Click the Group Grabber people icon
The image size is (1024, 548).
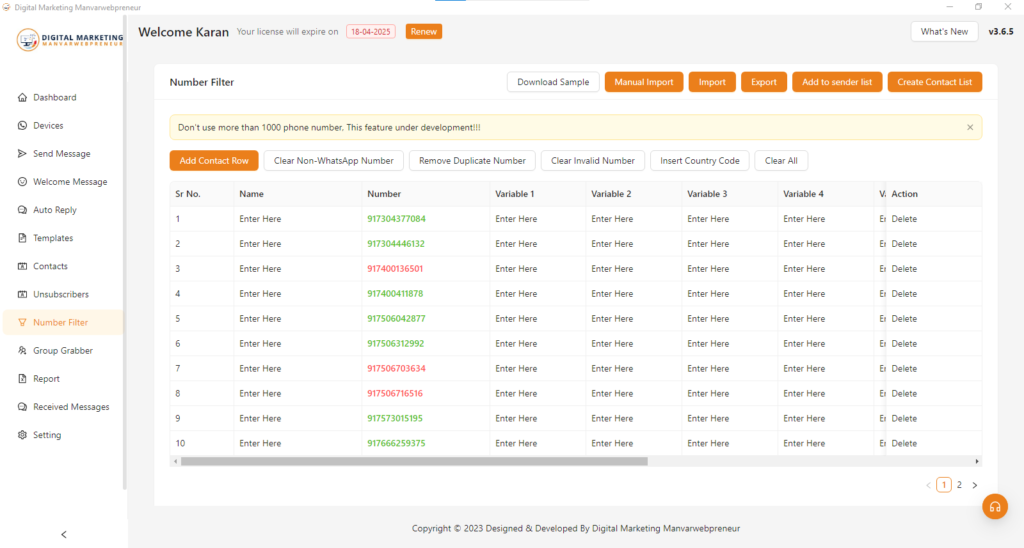point(23,351)
